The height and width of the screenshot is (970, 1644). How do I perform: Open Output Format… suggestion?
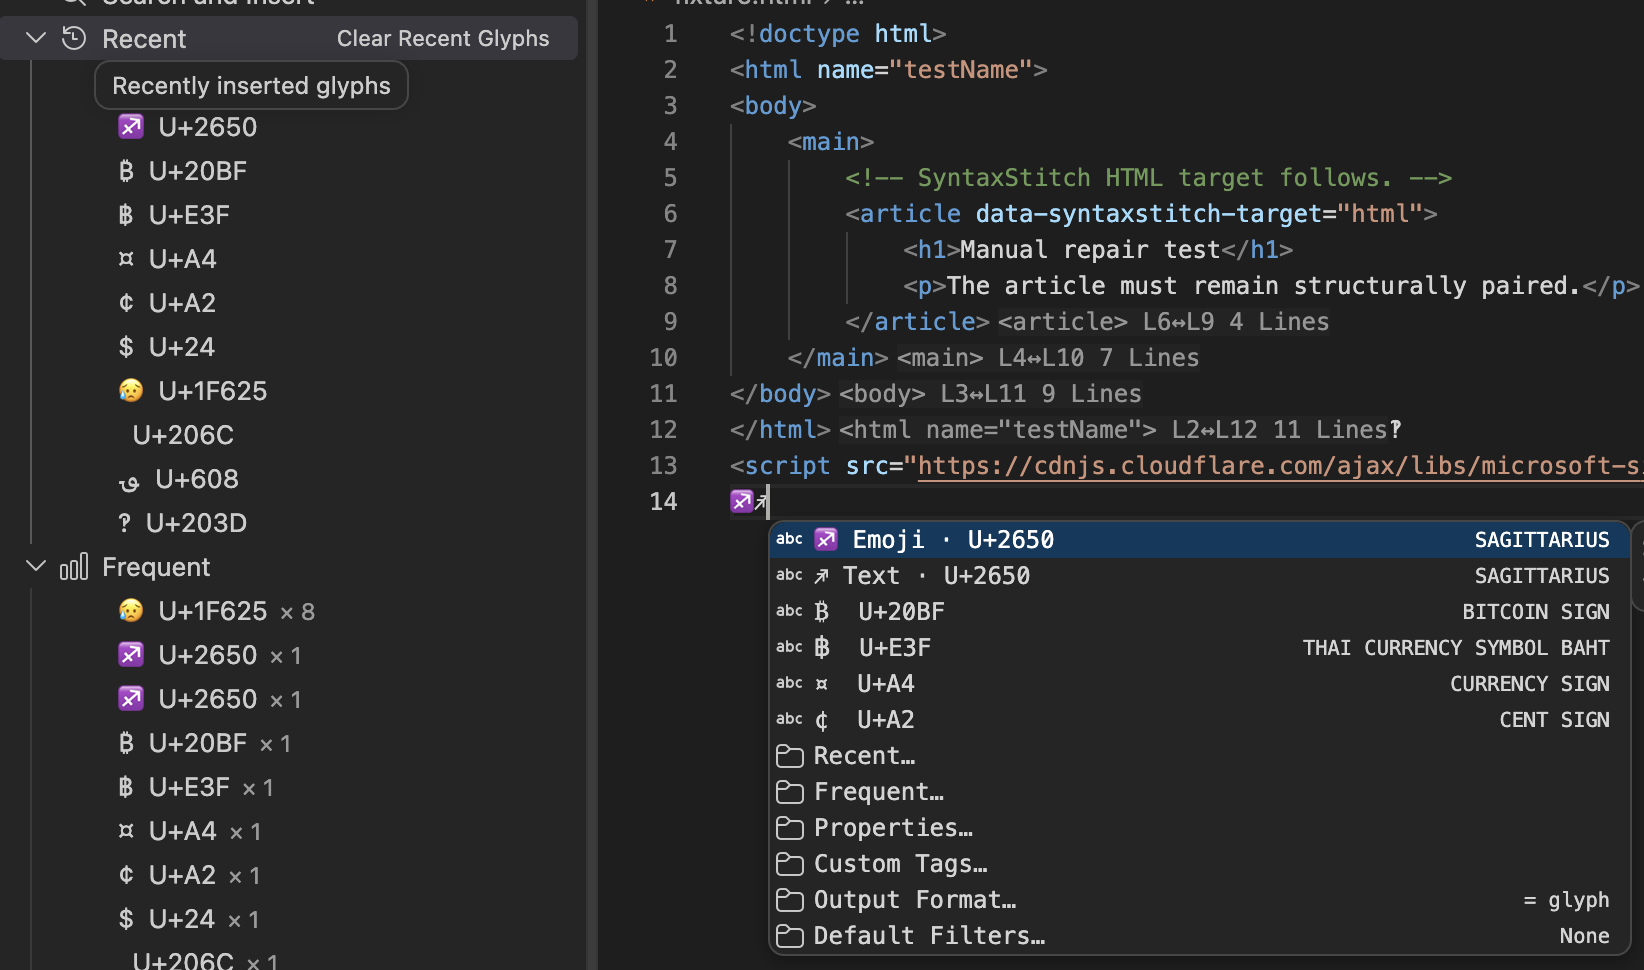pos(1199,900)
